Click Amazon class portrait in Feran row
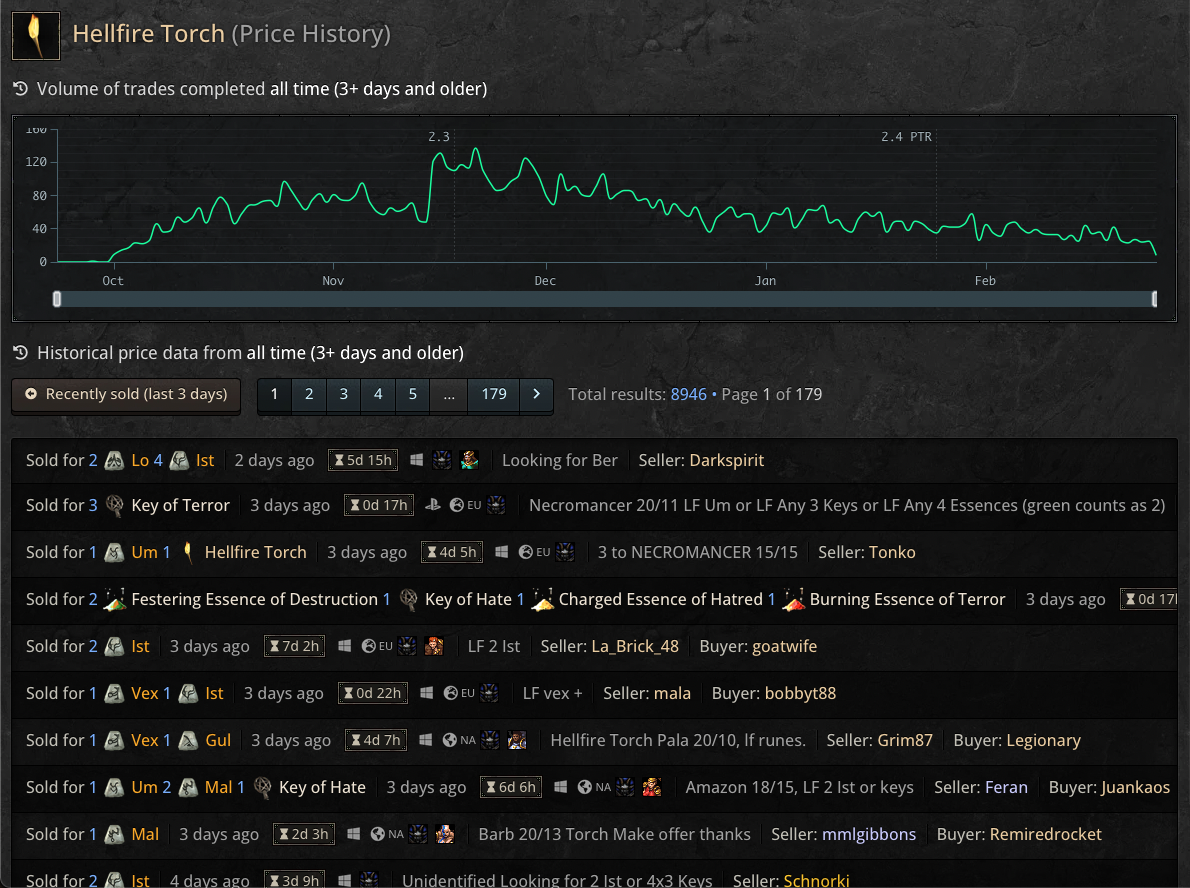Viewport: 1190px width, 888px height. [652, 787]
